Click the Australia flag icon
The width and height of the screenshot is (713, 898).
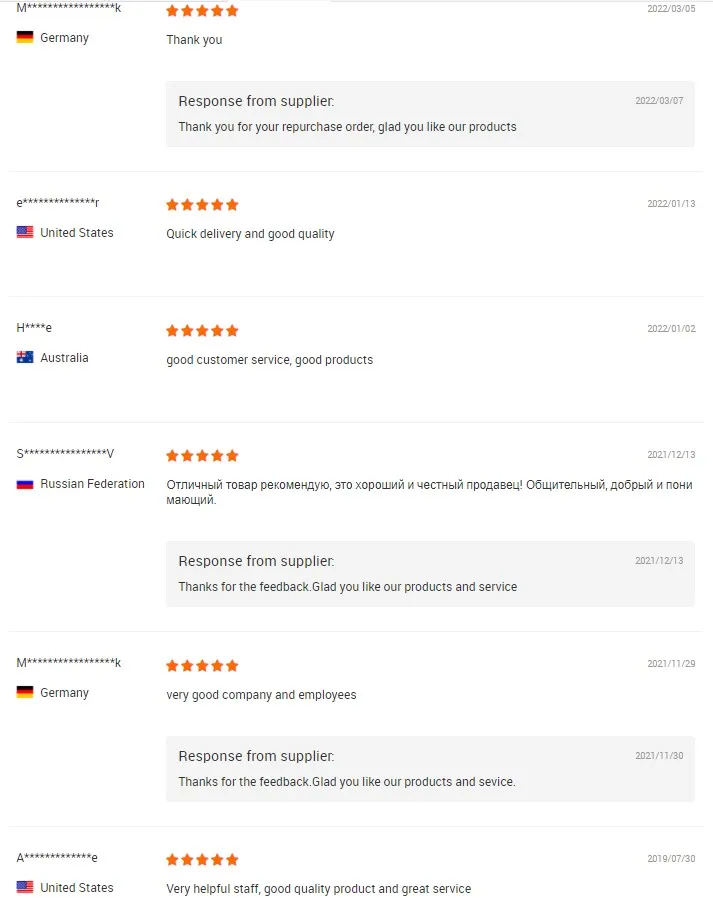25,358
